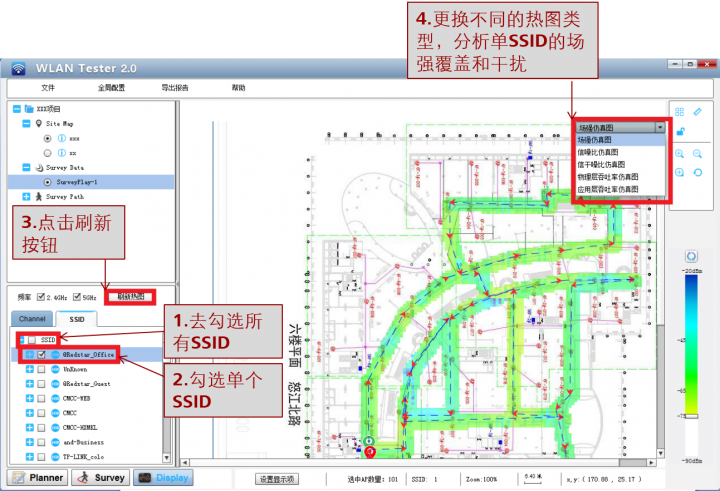This screenshot has height=491, width=720.
Task: Click the SSID icon beside UnKnown
Action: coord(55,369)
